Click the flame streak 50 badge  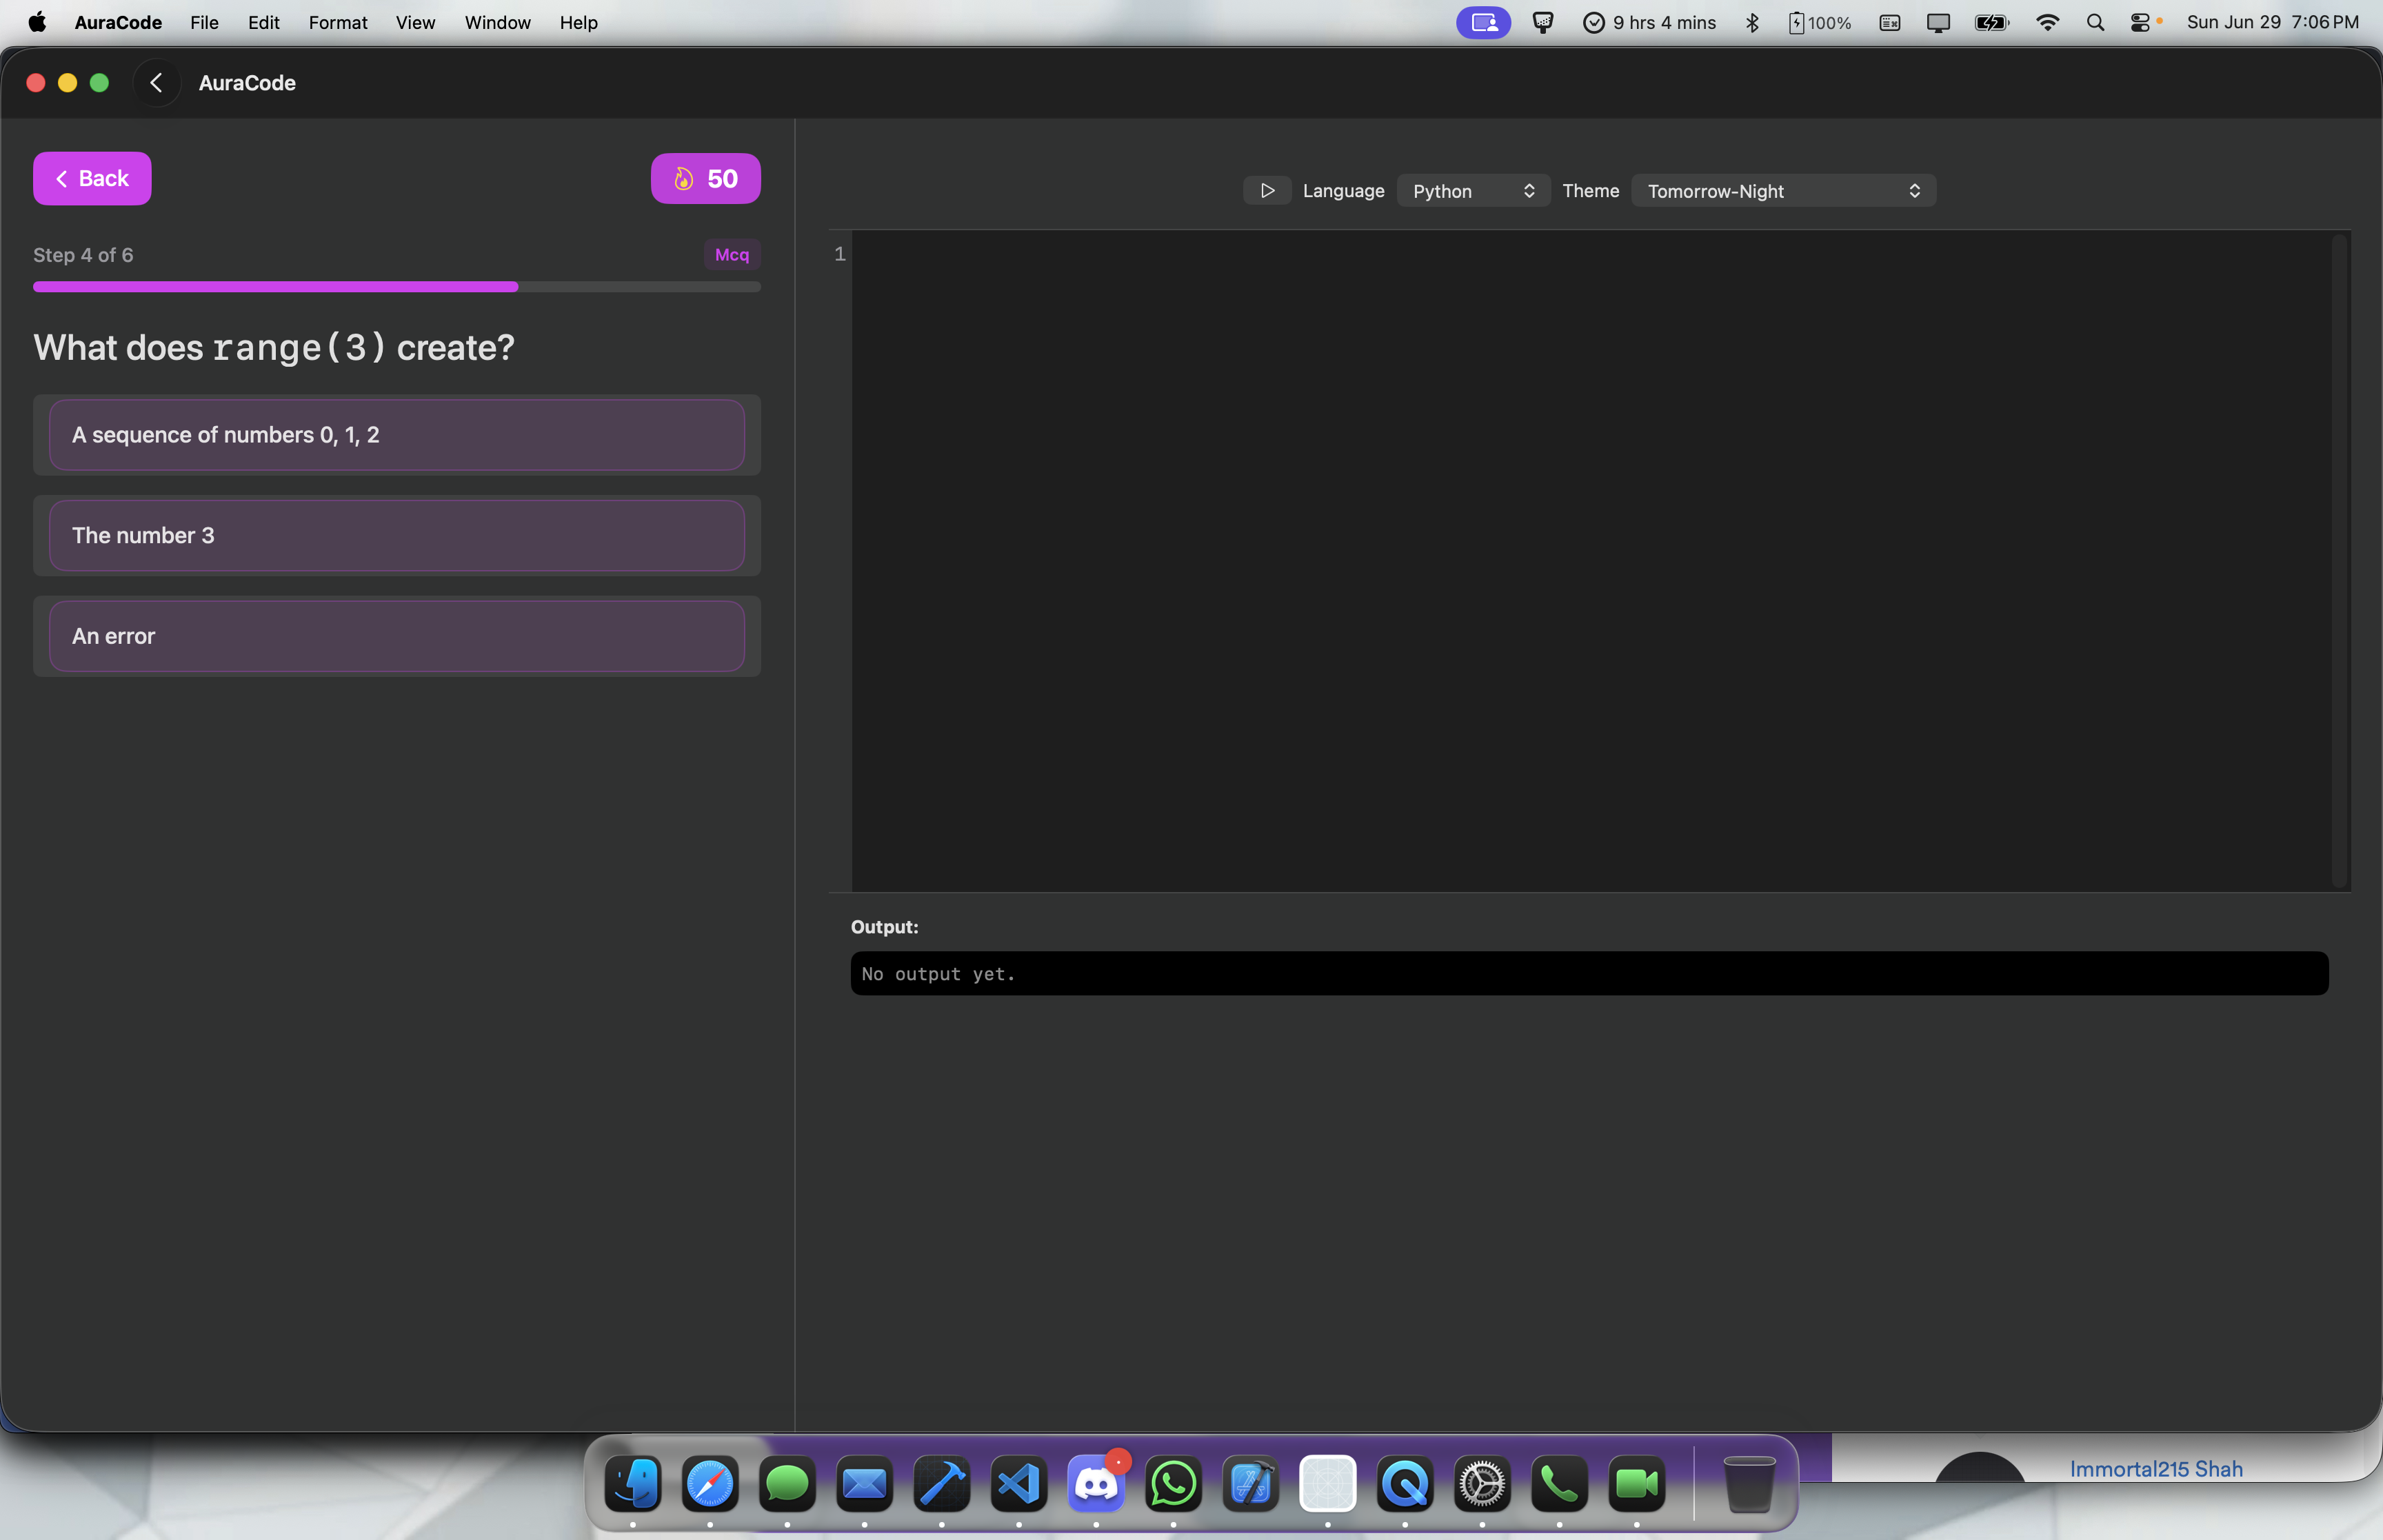pos(705,179)
